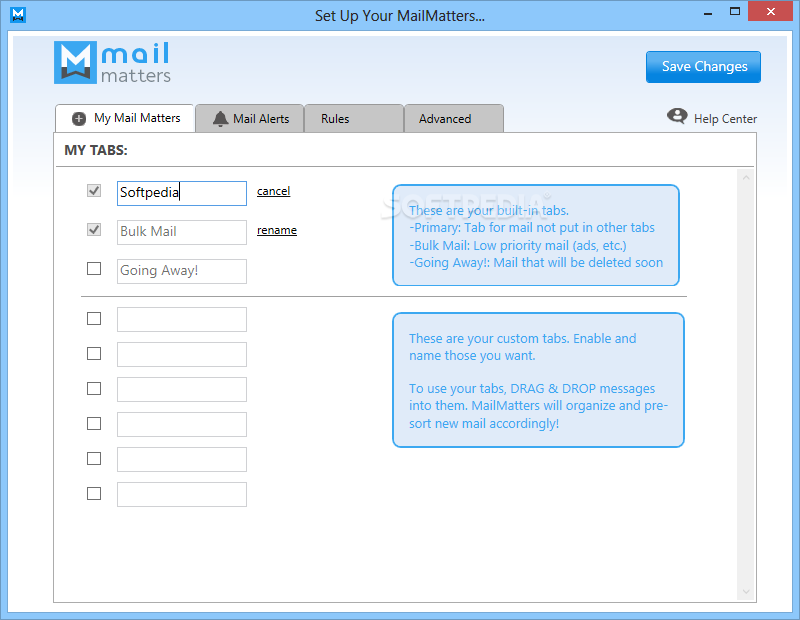Click the cancel link next to Softpedia
This screenshot has width=800, height=620.
tap(273, 191)
